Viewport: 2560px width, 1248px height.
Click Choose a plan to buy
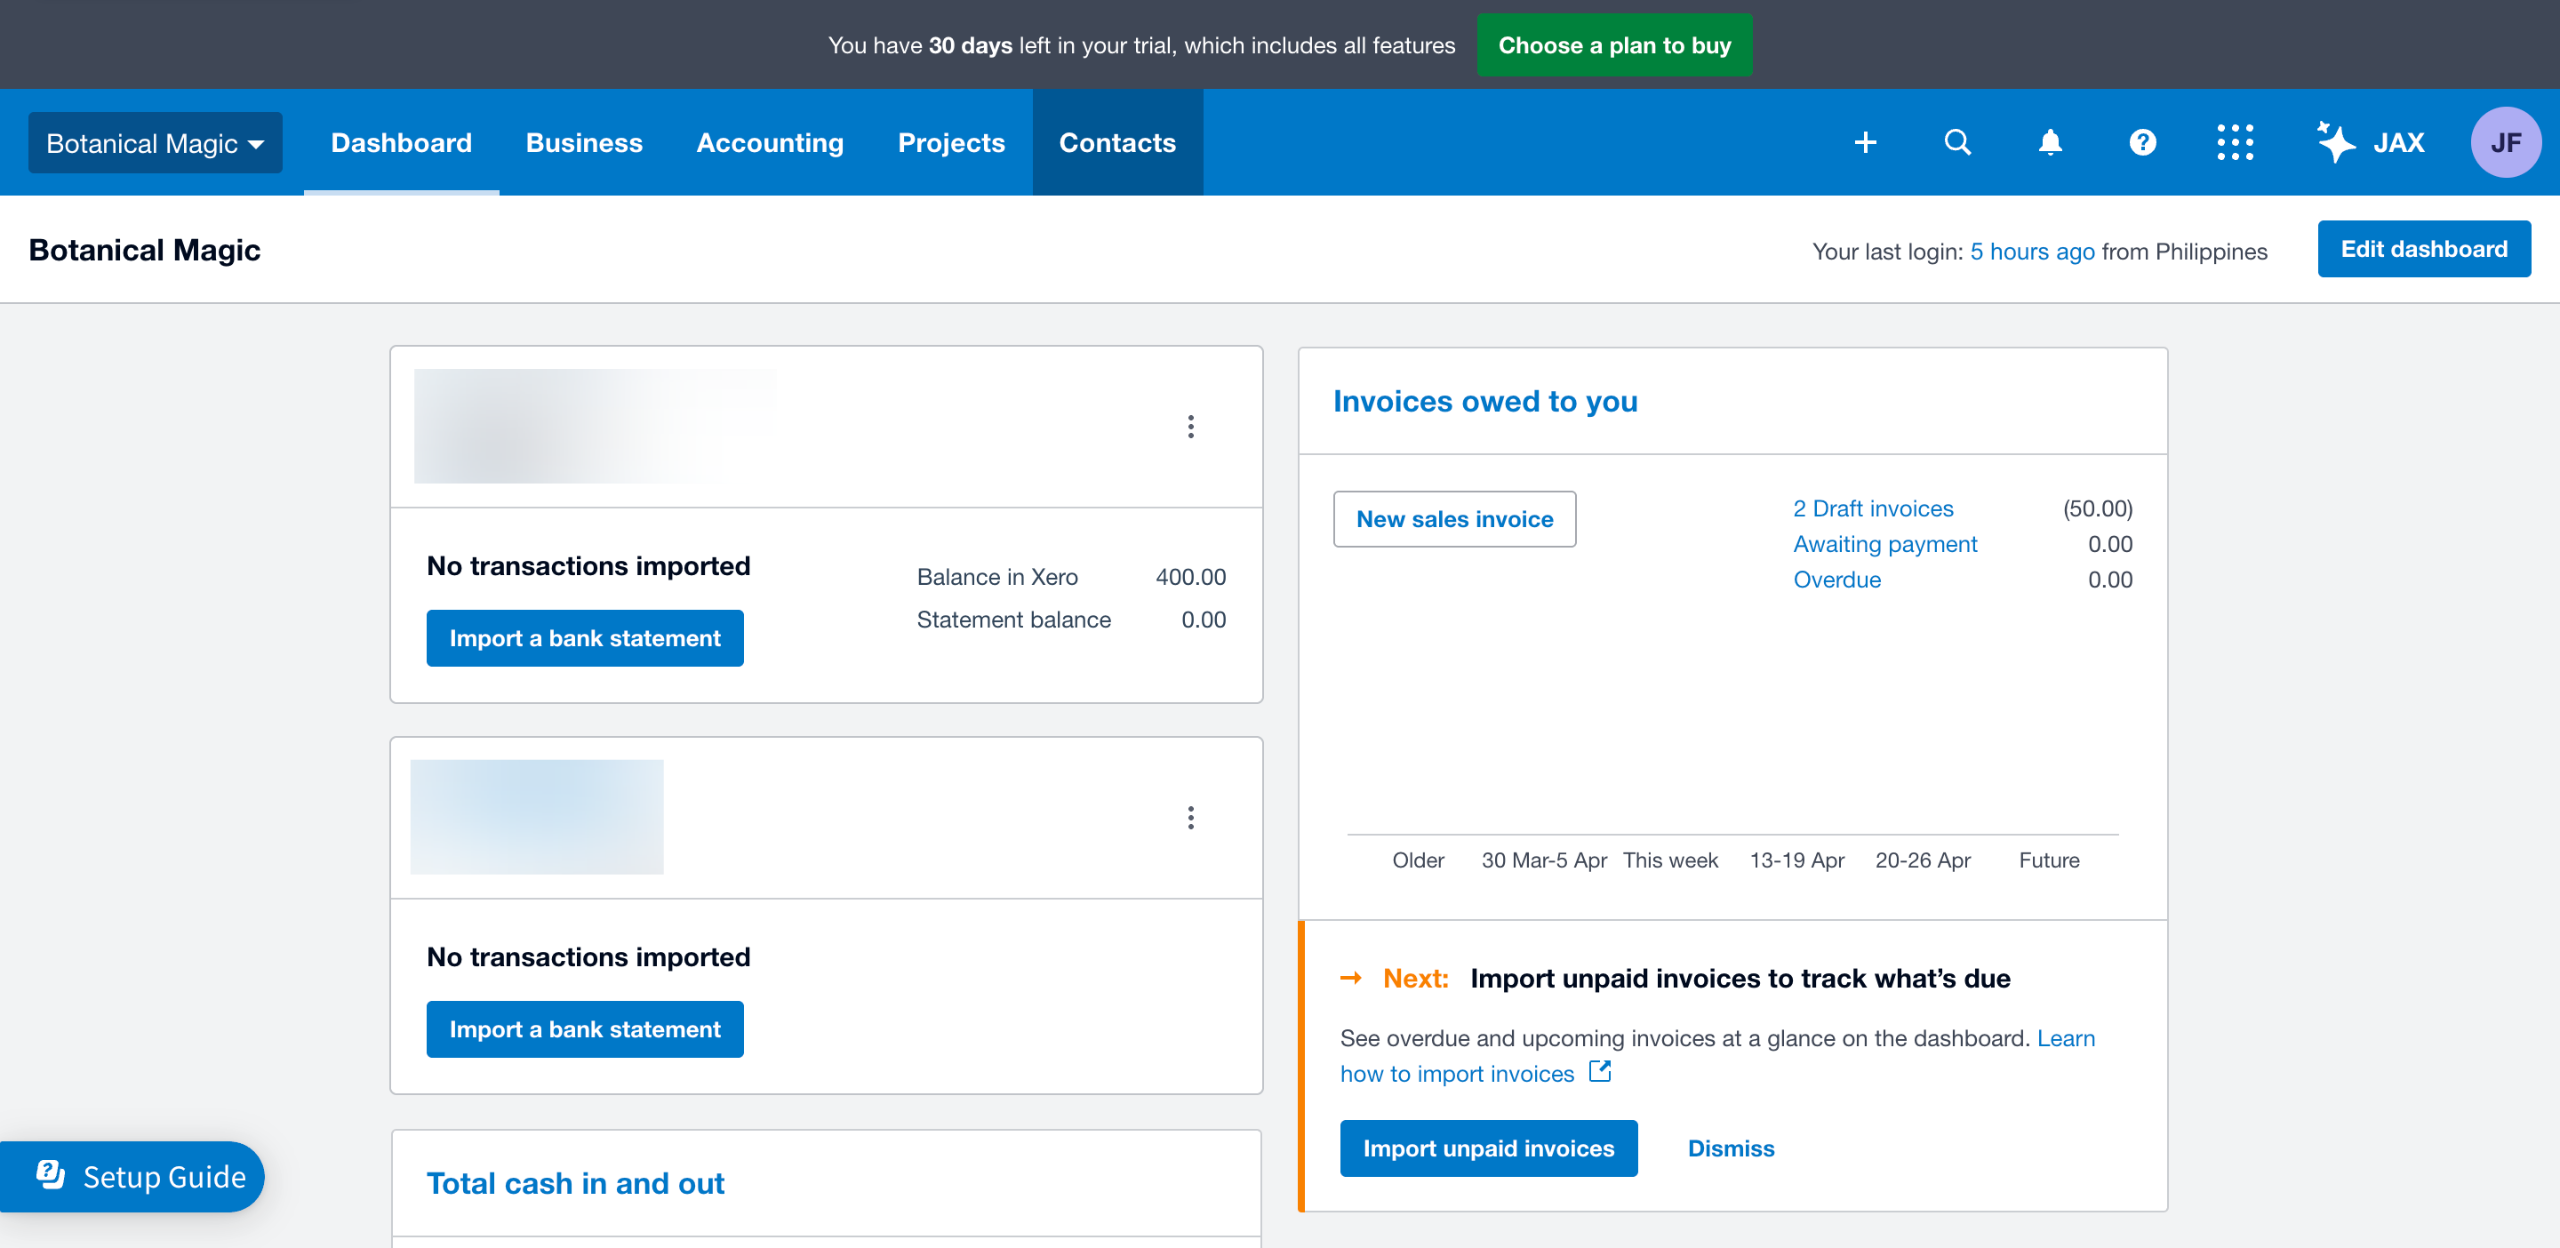coord(1614,45)
